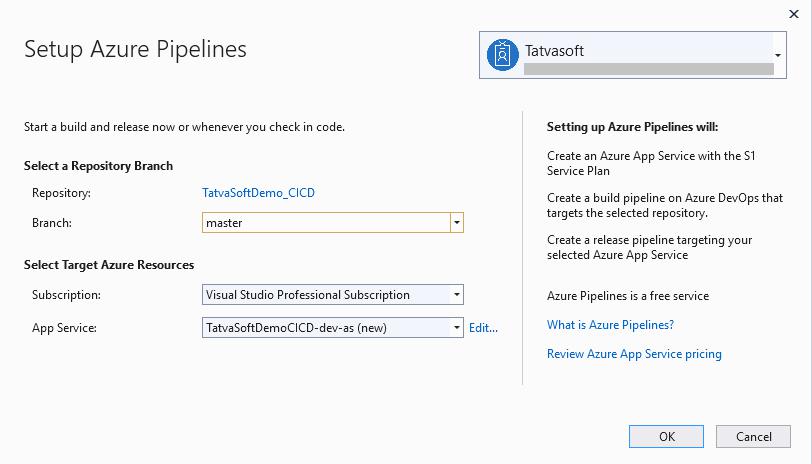Click the Repository: label
The width and height of the screenshot is (812, 464).
coord(61,193)
